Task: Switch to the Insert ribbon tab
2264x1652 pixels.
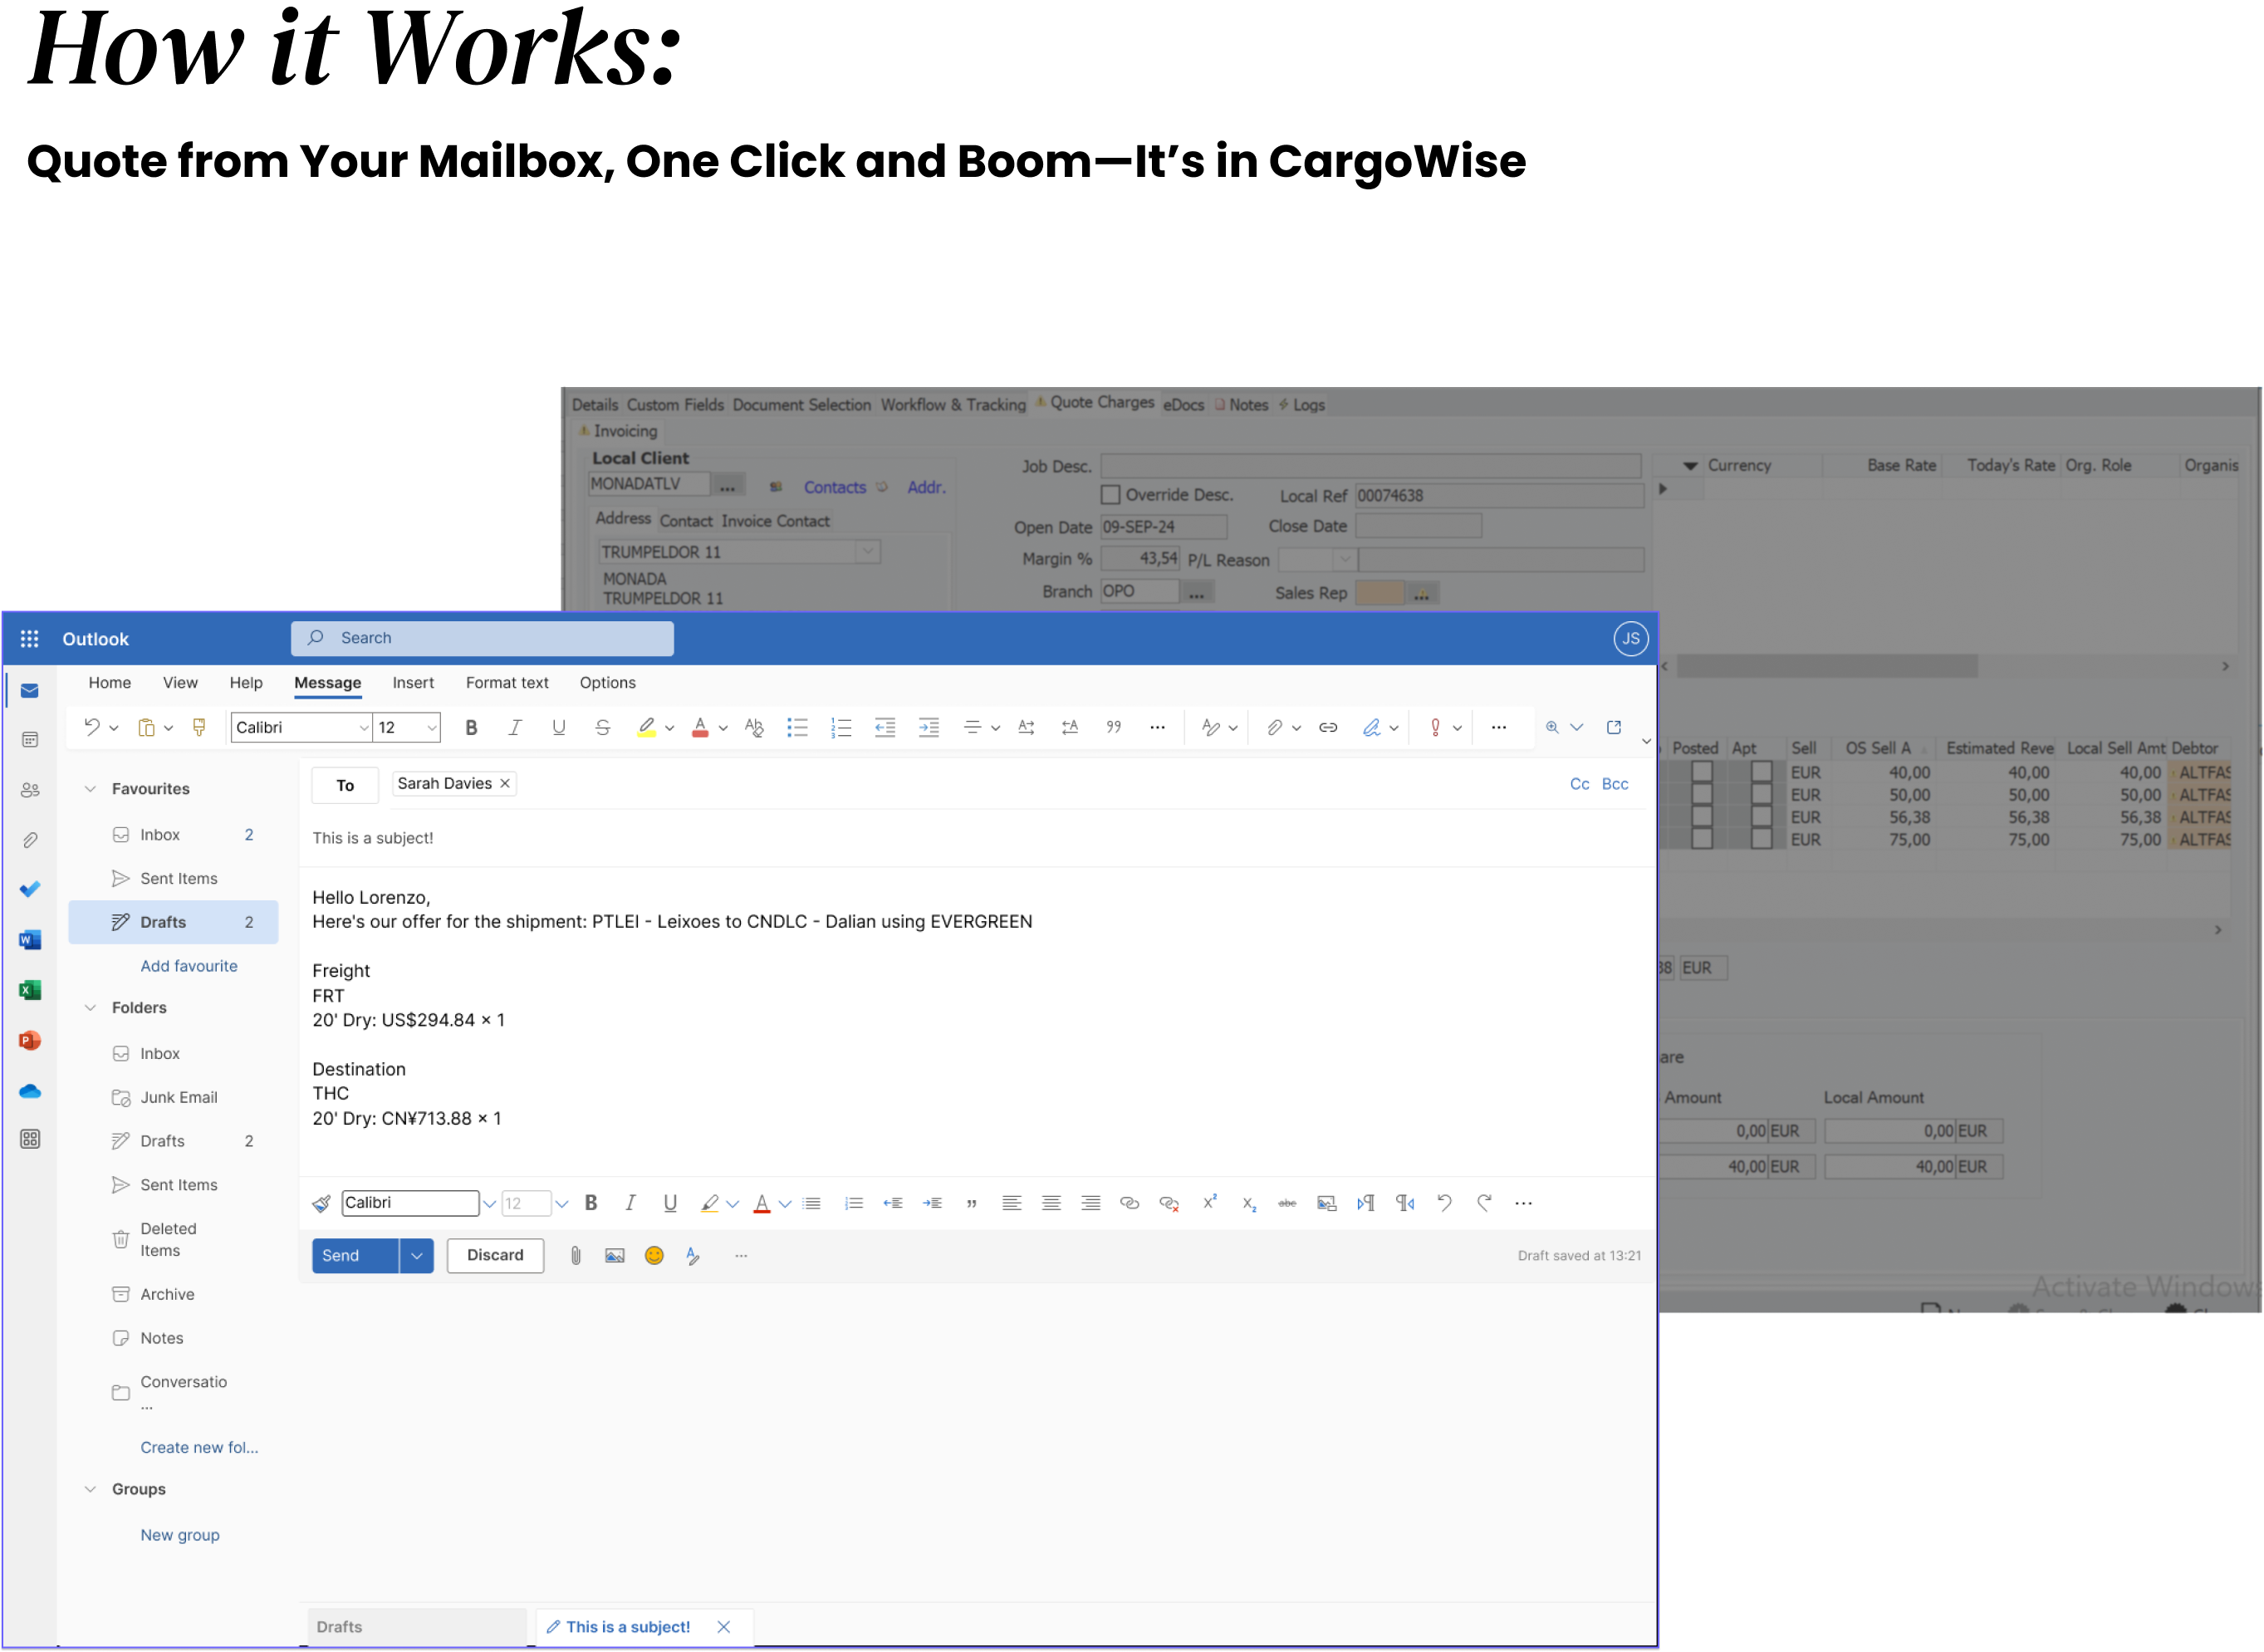Action: click(413, 683)
